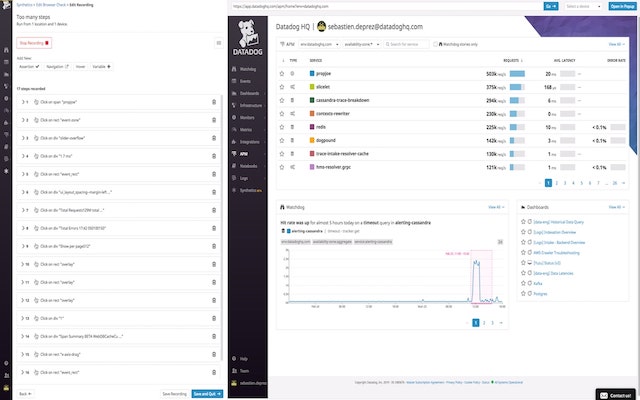Open the Datadog dog logo
This screenshot has width=640, height=400.
pyautogui.click(x=248, y=38)
